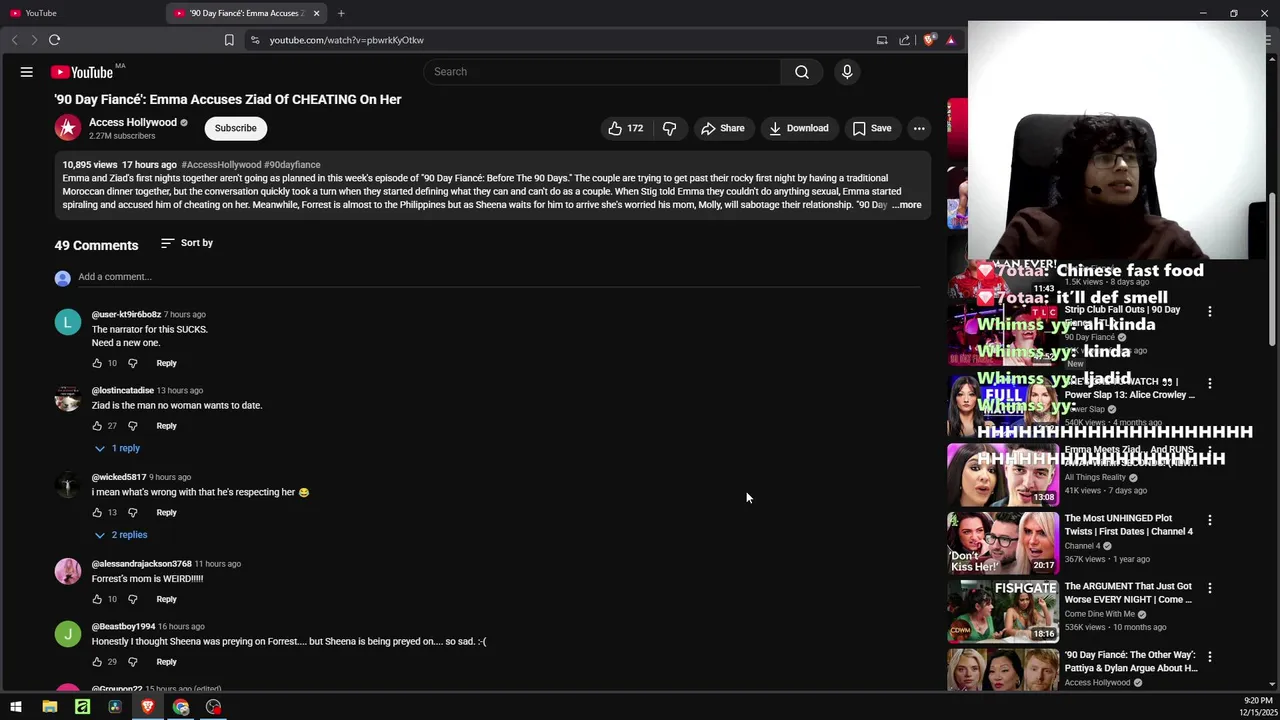
Task: Open the YouTube guide hamburger menu
Action: coord(27,72)
